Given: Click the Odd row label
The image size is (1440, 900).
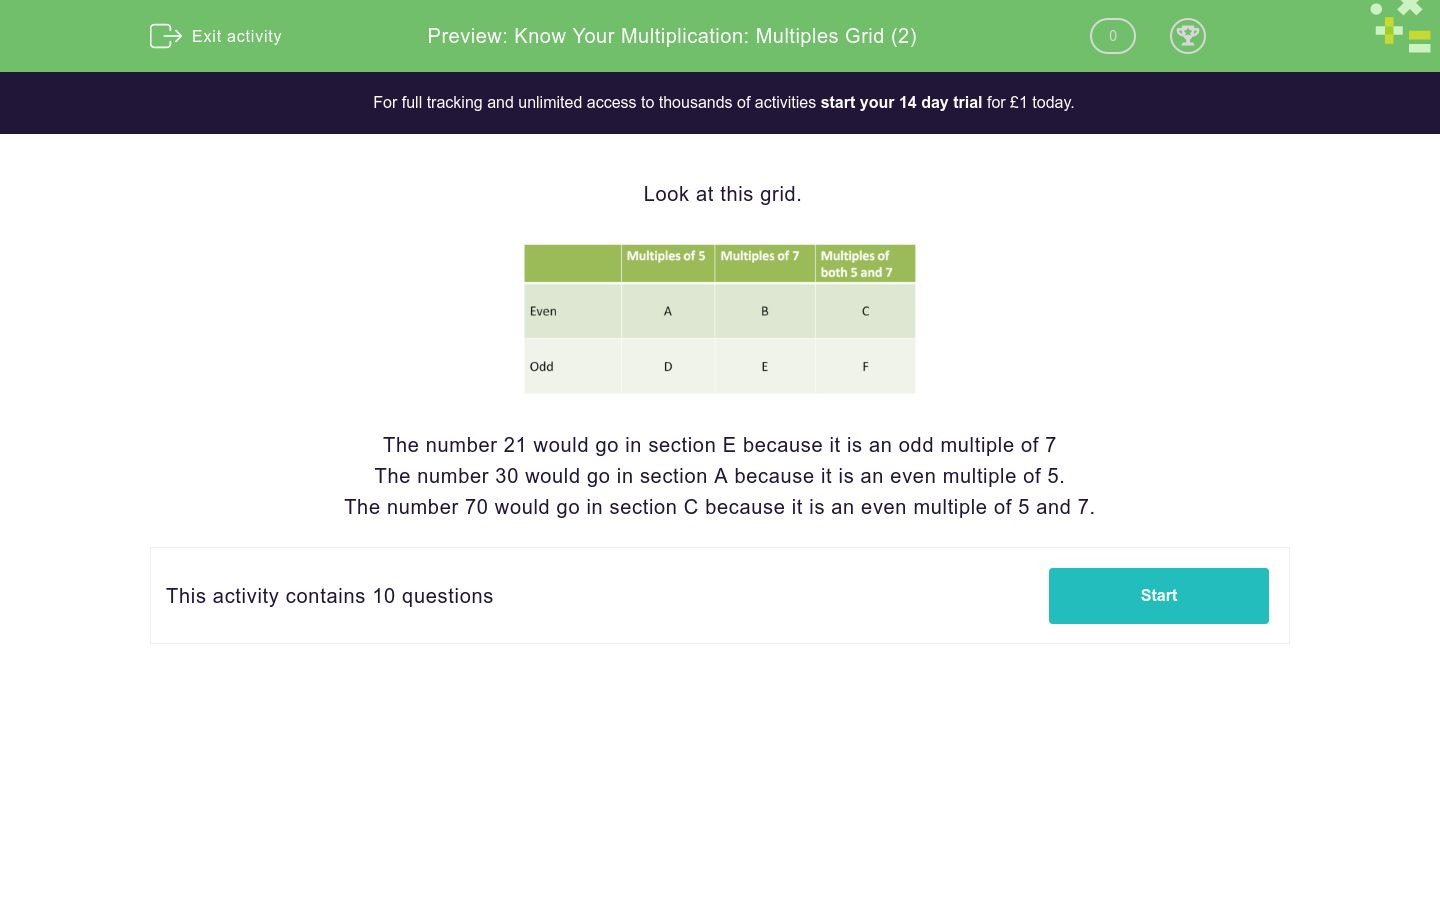Looking at the screenshot, I should (x=542, y=366).
